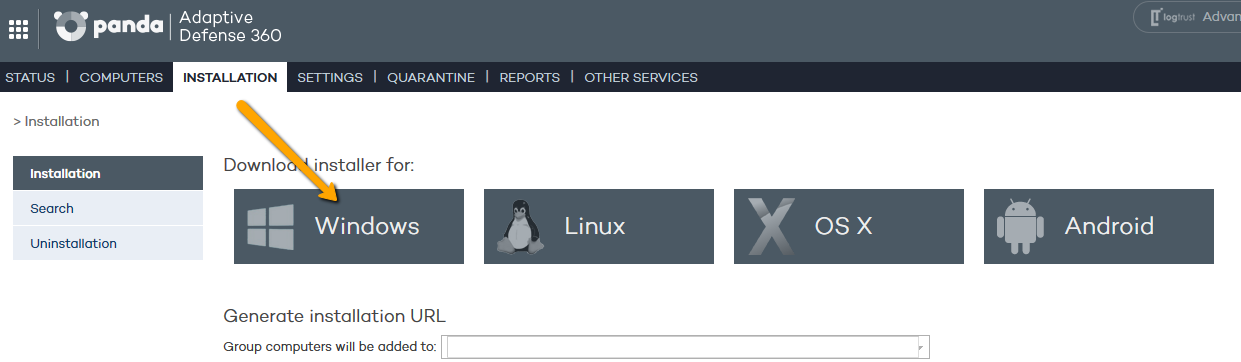Click the Android robot icon
The image size is (1241, 362).
coord(1020,227)
